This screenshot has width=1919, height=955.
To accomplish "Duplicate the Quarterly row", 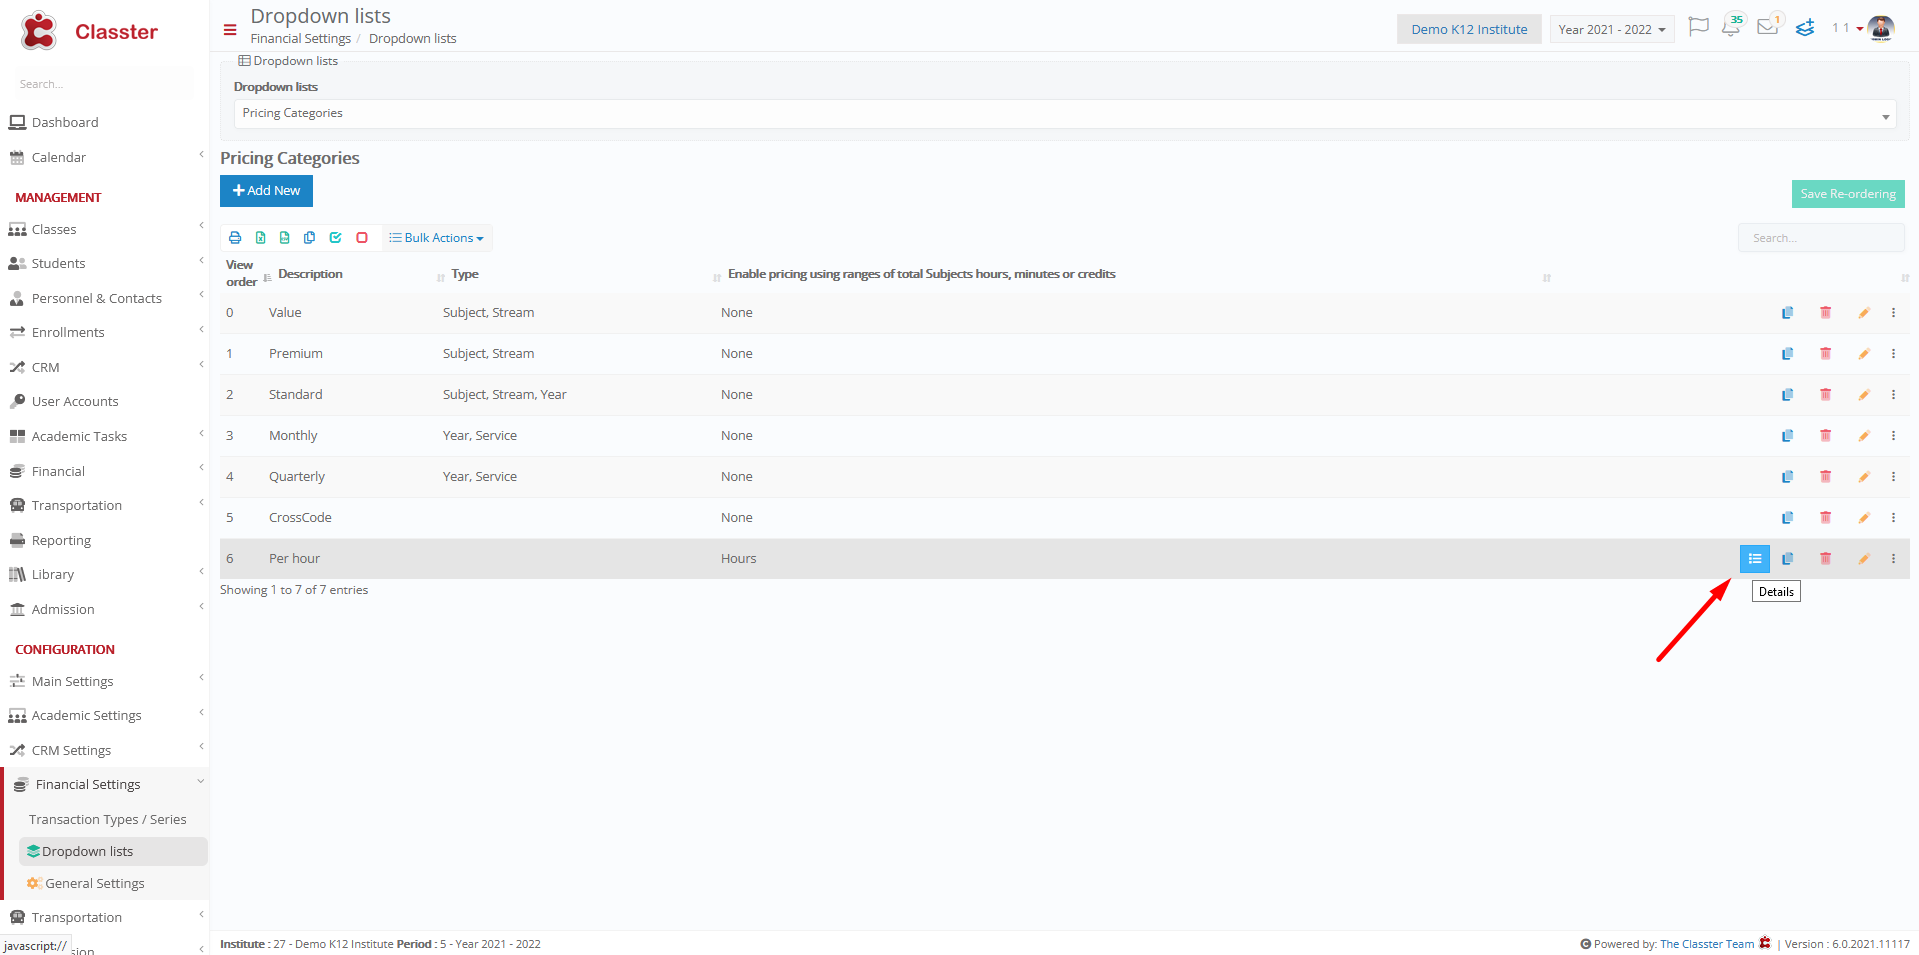I will pyautogui.click(x=1787, y=477).
